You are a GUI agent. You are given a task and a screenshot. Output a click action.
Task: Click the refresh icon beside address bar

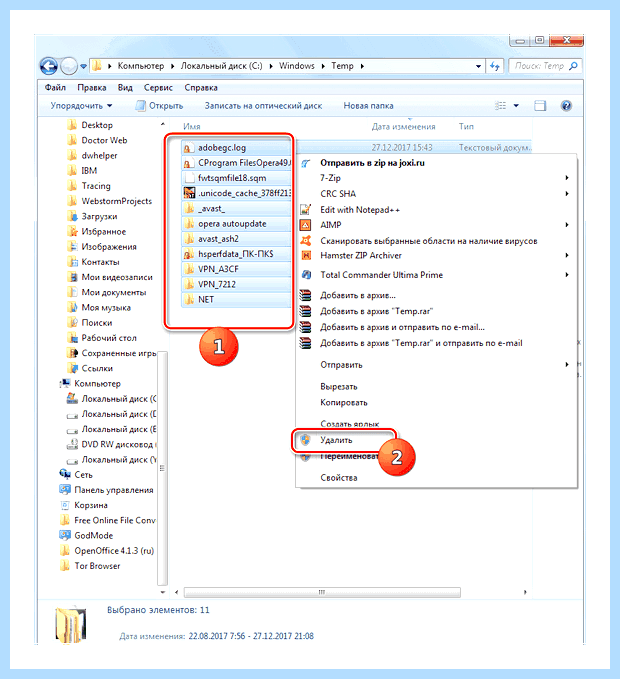pos(495,66)
